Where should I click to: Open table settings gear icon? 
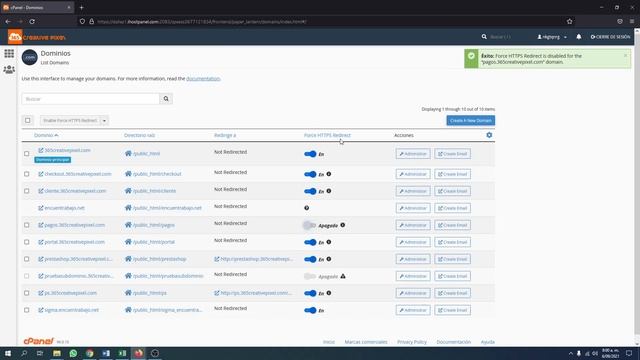click(x=489, y=135)
